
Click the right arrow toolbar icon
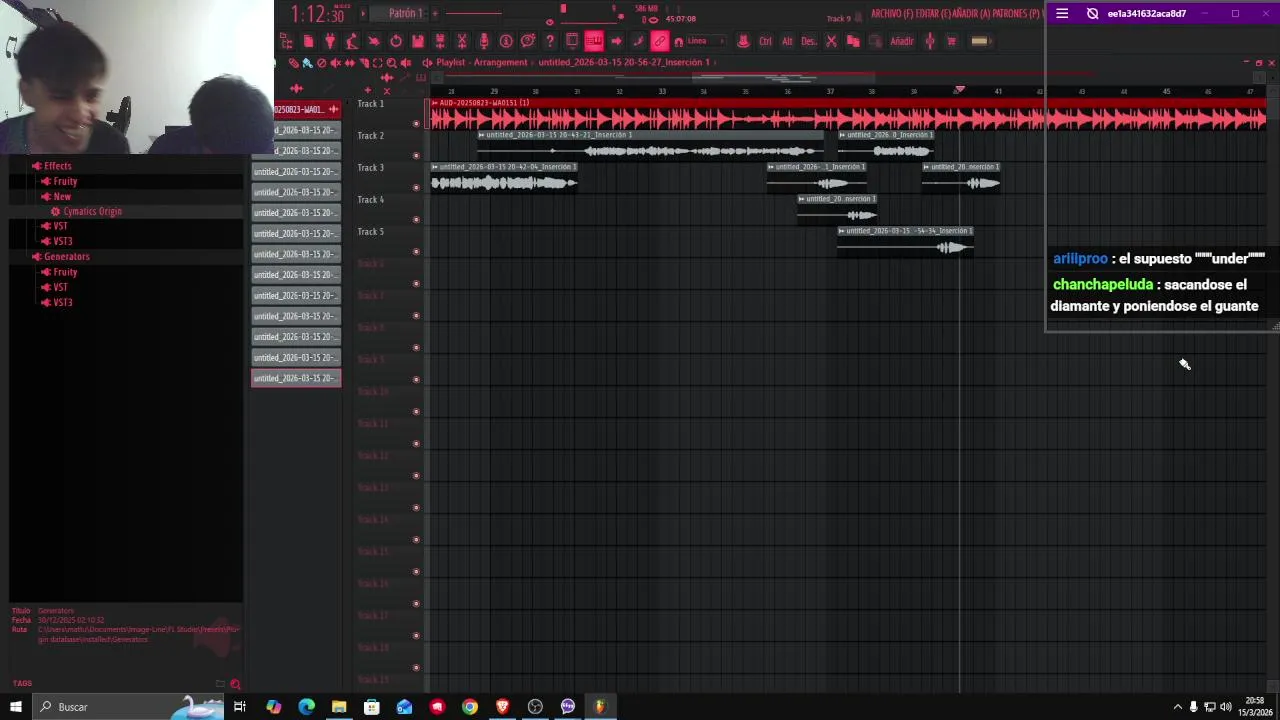[616, 41]
